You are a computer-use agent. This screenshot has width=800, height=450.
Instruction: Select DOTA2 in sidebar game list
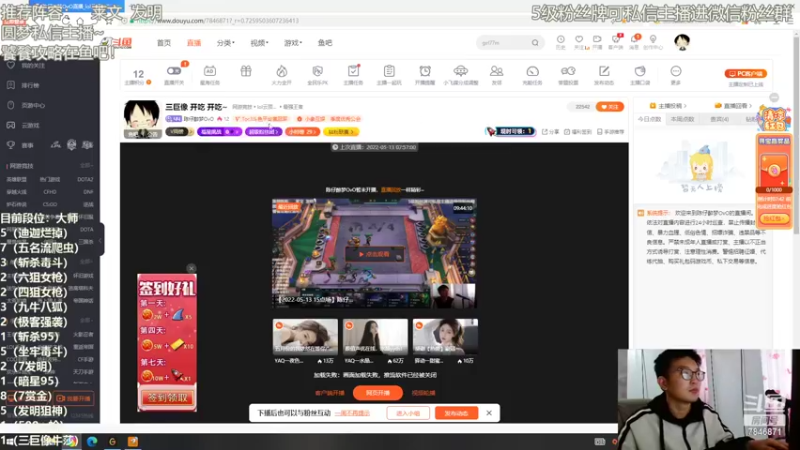85,179
